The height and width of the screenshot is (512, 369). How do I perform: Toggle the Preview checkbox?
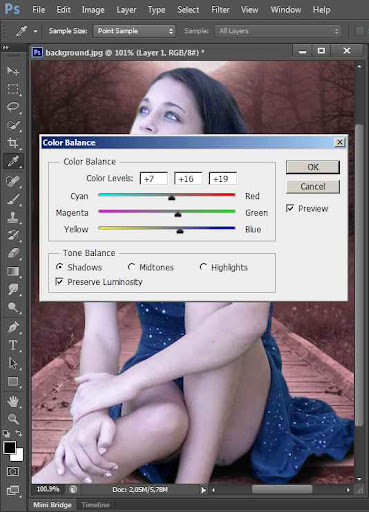pyautogui.click(x=290, y=208)
